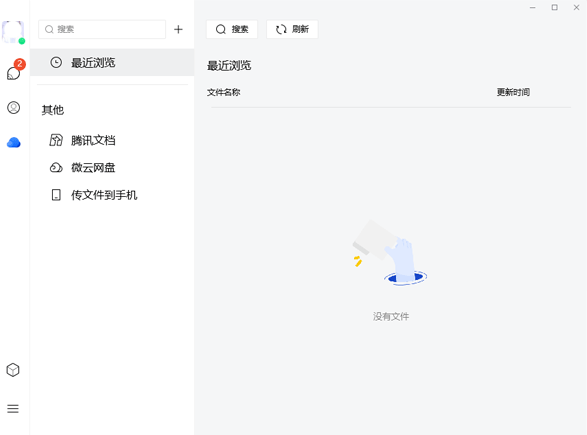Click the phone icon beside 传文件到手机
This screenshot has width=587, height=435.
tap(56, 195)
